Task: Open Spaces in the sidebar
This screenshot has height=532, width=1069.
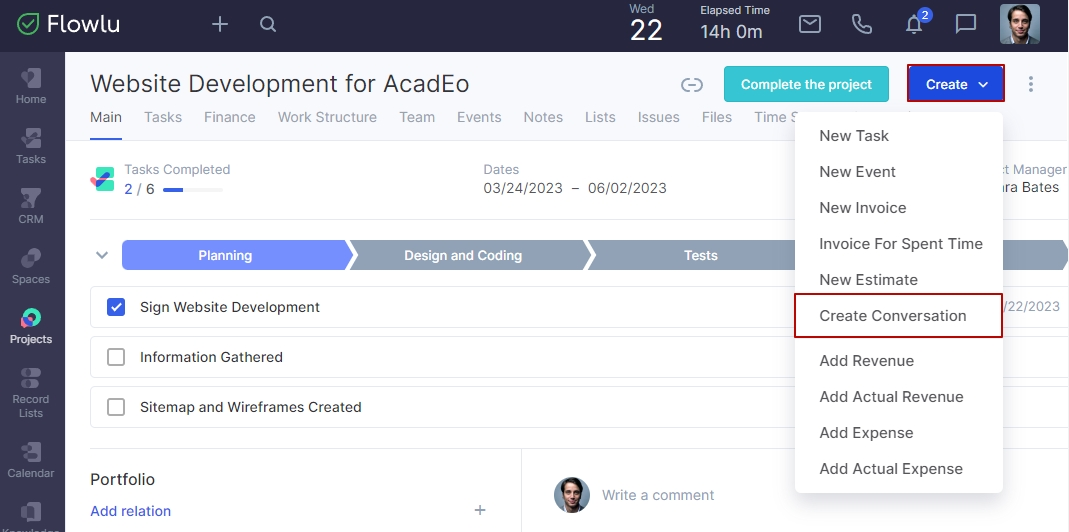Action: [31, 267]
